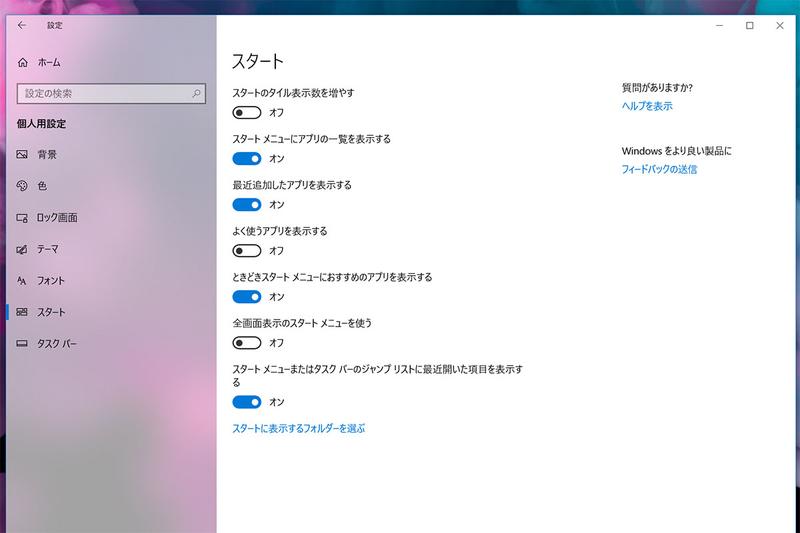Screen dimensions: 800x533
Task: Turn off スタート メニューにアプリの一覧を表示する
Action: pos(247,159)
